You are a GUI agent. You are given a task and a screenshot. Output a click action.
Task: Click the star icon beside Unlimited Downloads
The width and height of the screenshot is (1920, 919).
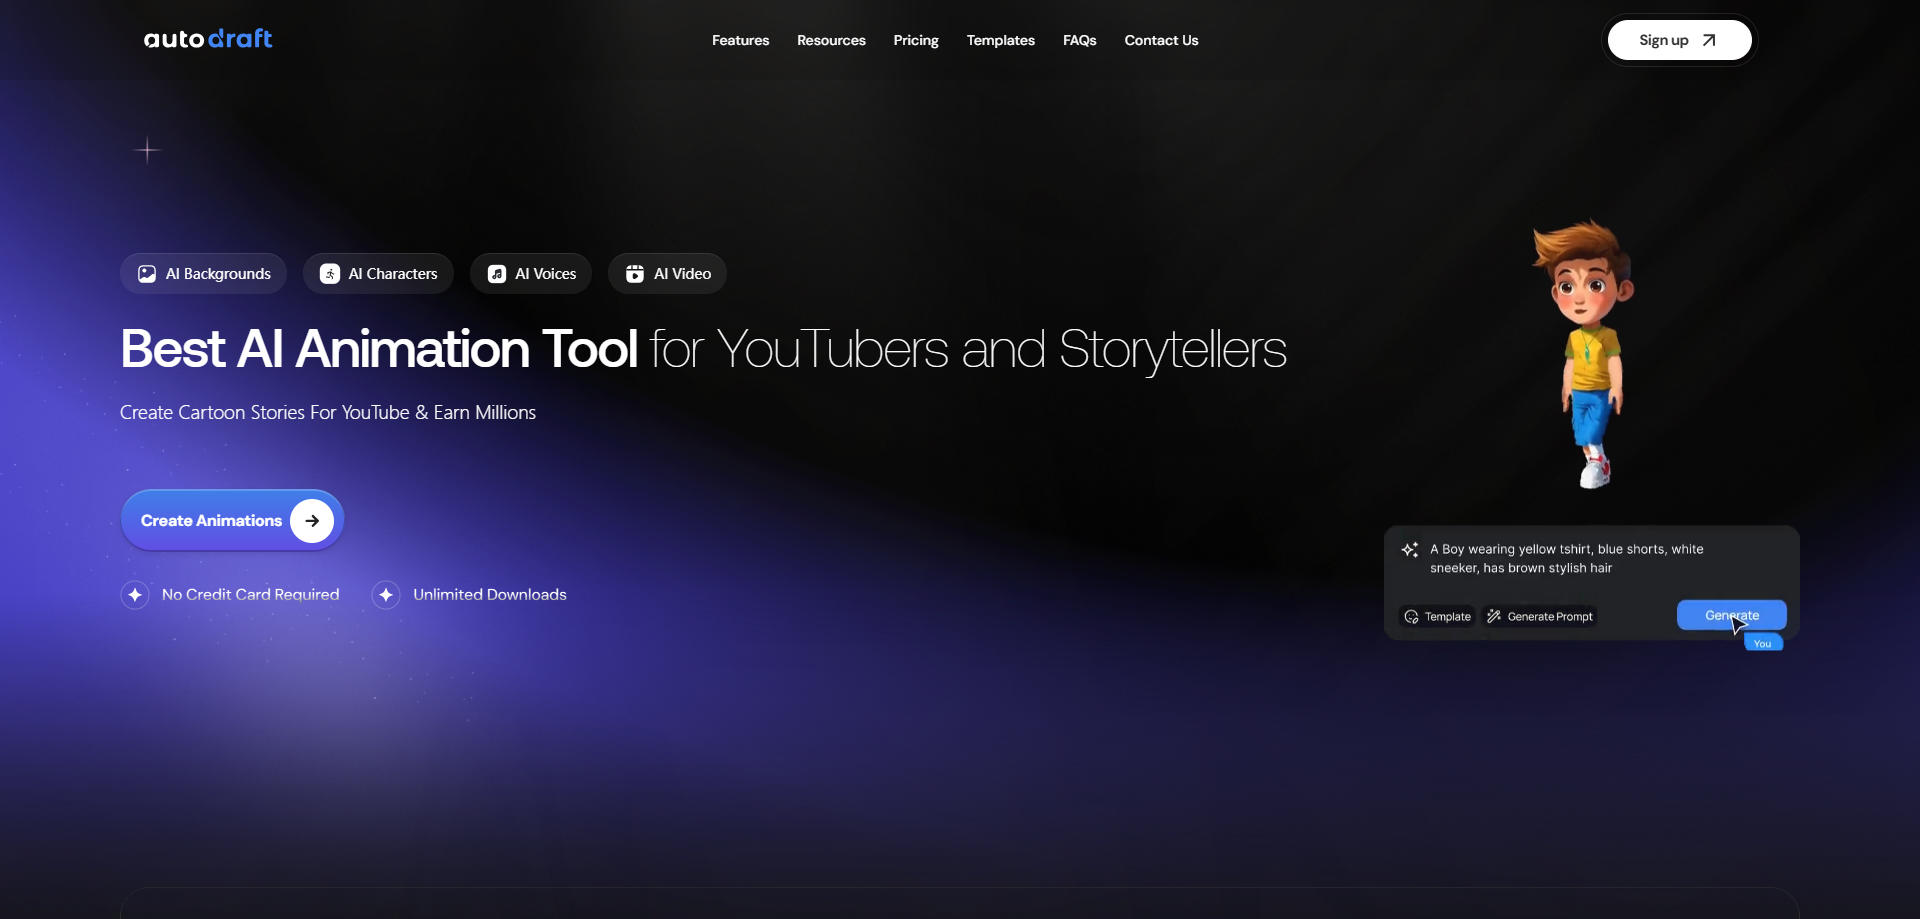tap(386, 595)
